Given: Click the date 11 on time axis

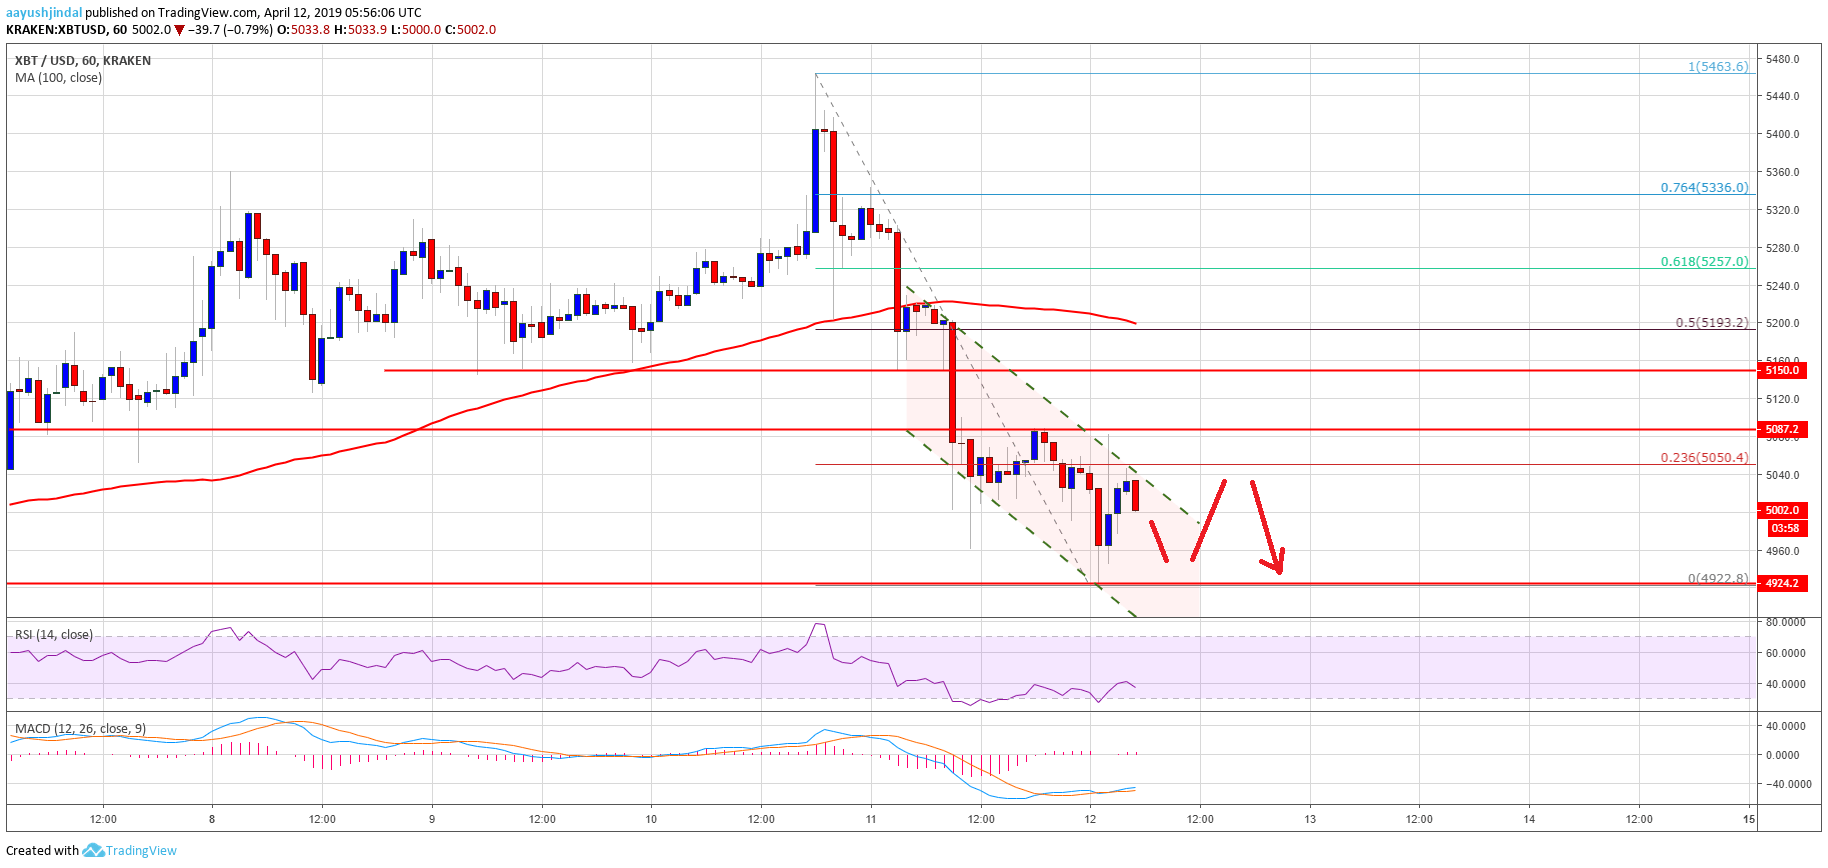Looking at the screenshot, I should [x=871, y=819].
